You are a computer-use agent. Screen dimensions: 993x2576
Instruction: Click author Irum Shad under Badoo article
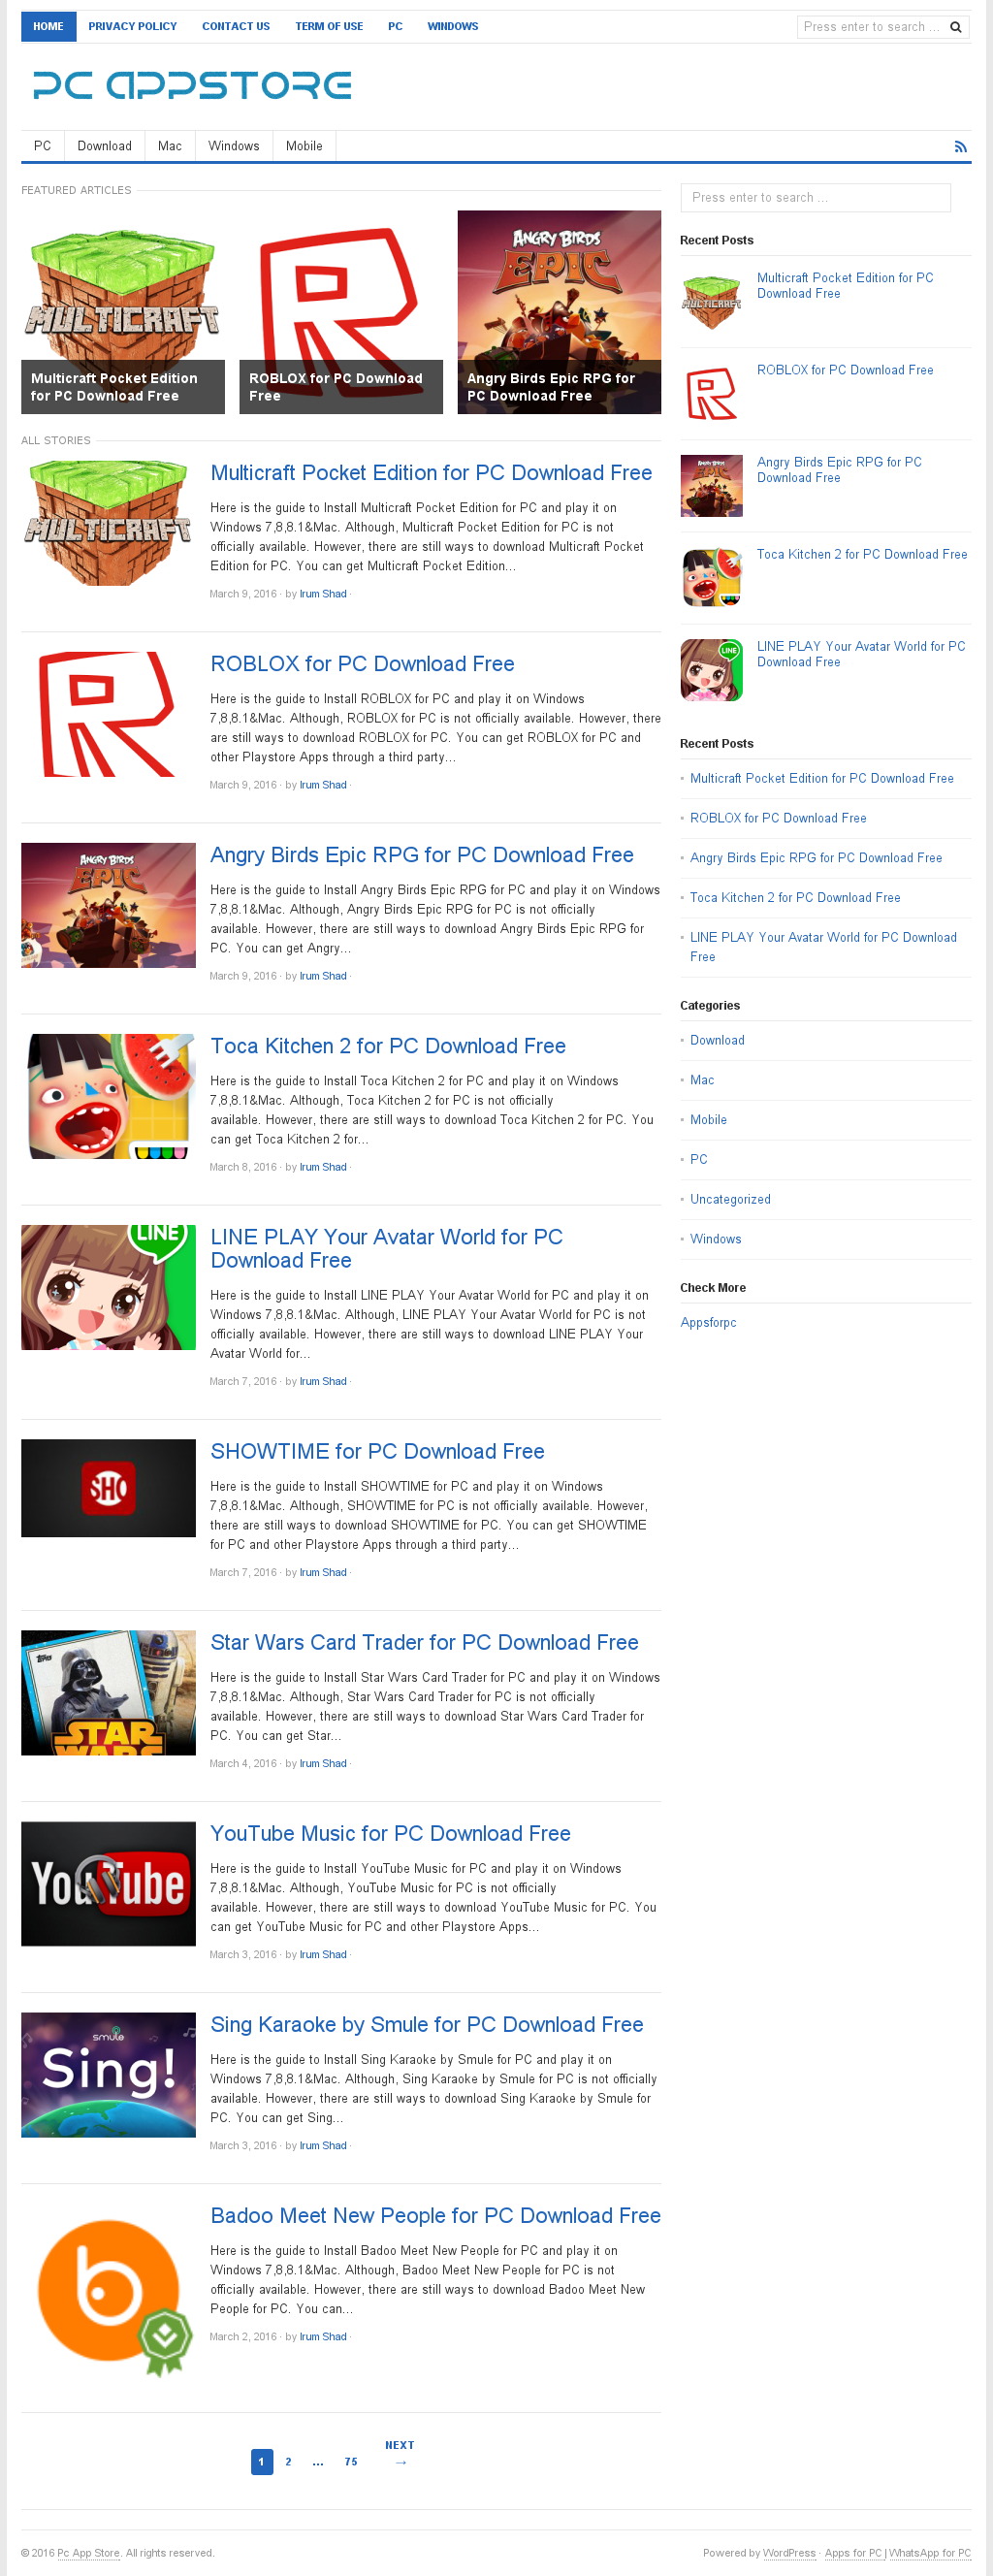coord(323,2337)
